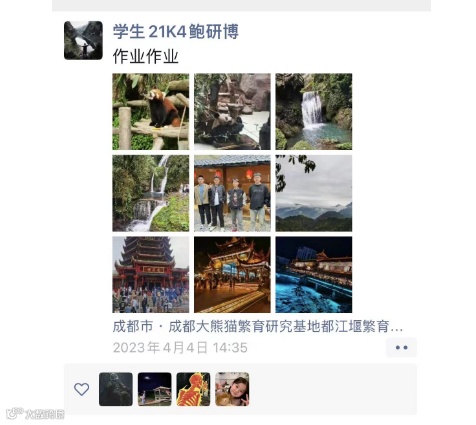476x425 pixels.
Task: View the cascading stream forest photo
Action: pyautogui.click(x=151, y=193)
